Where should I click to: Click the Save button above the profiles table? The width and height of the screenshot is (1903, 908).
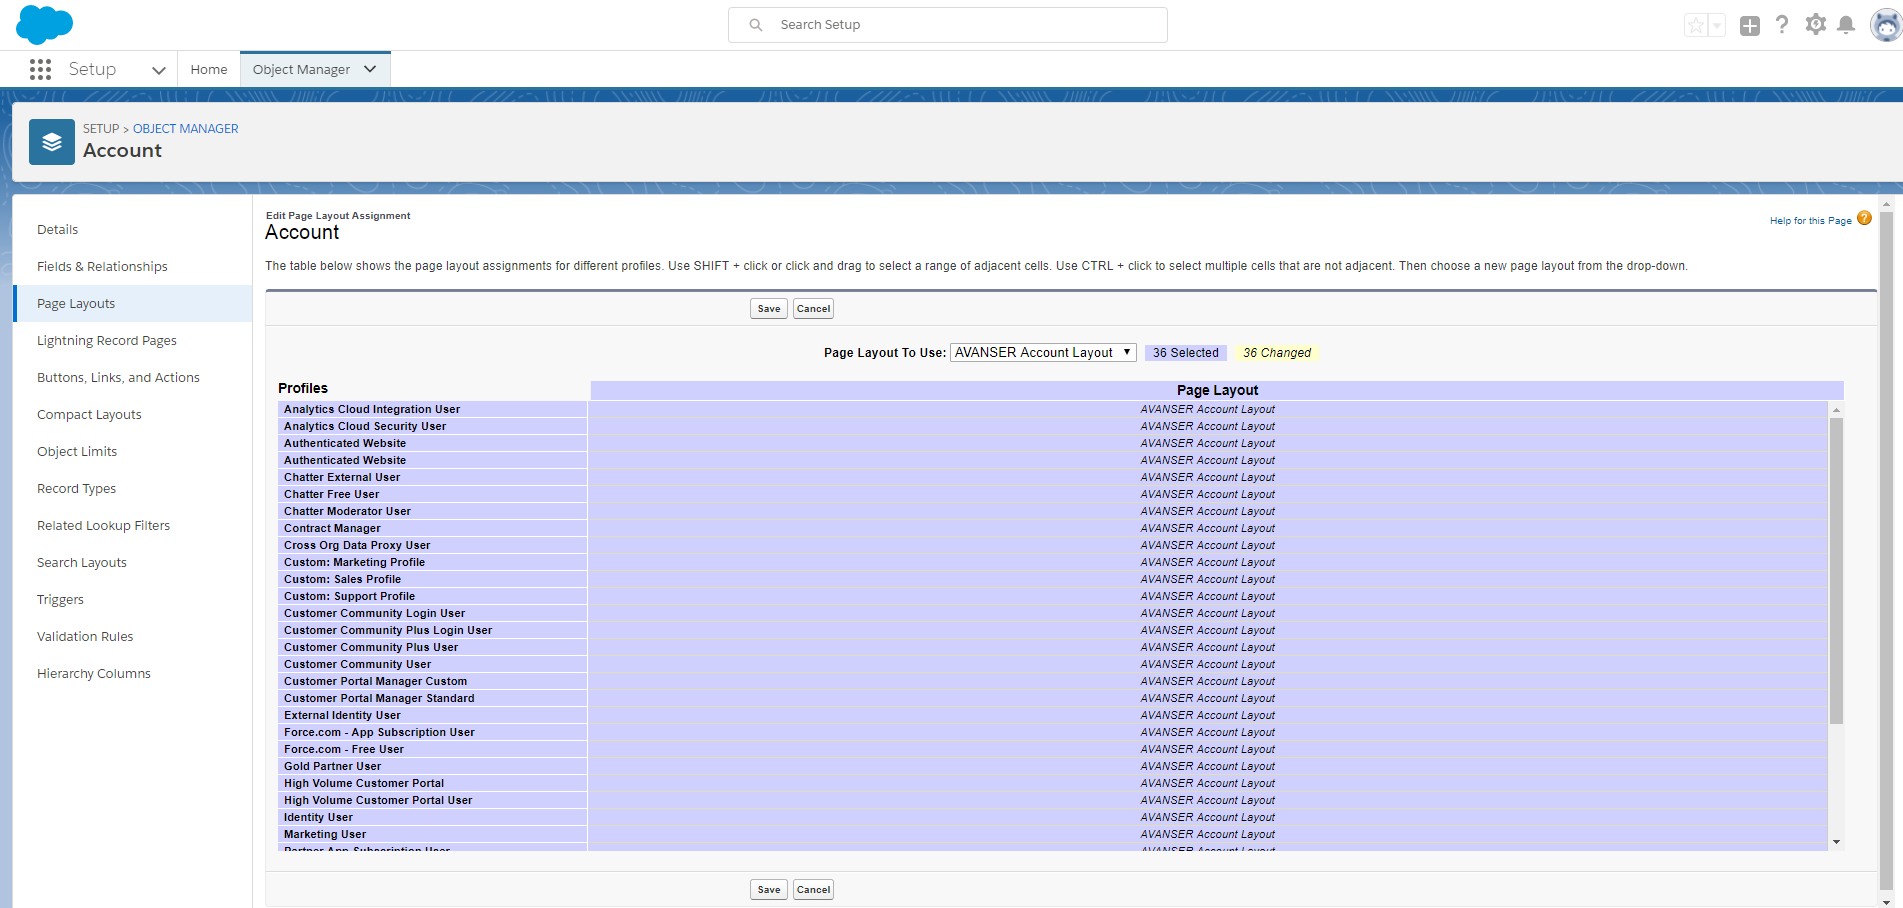(x=769, y=309)
